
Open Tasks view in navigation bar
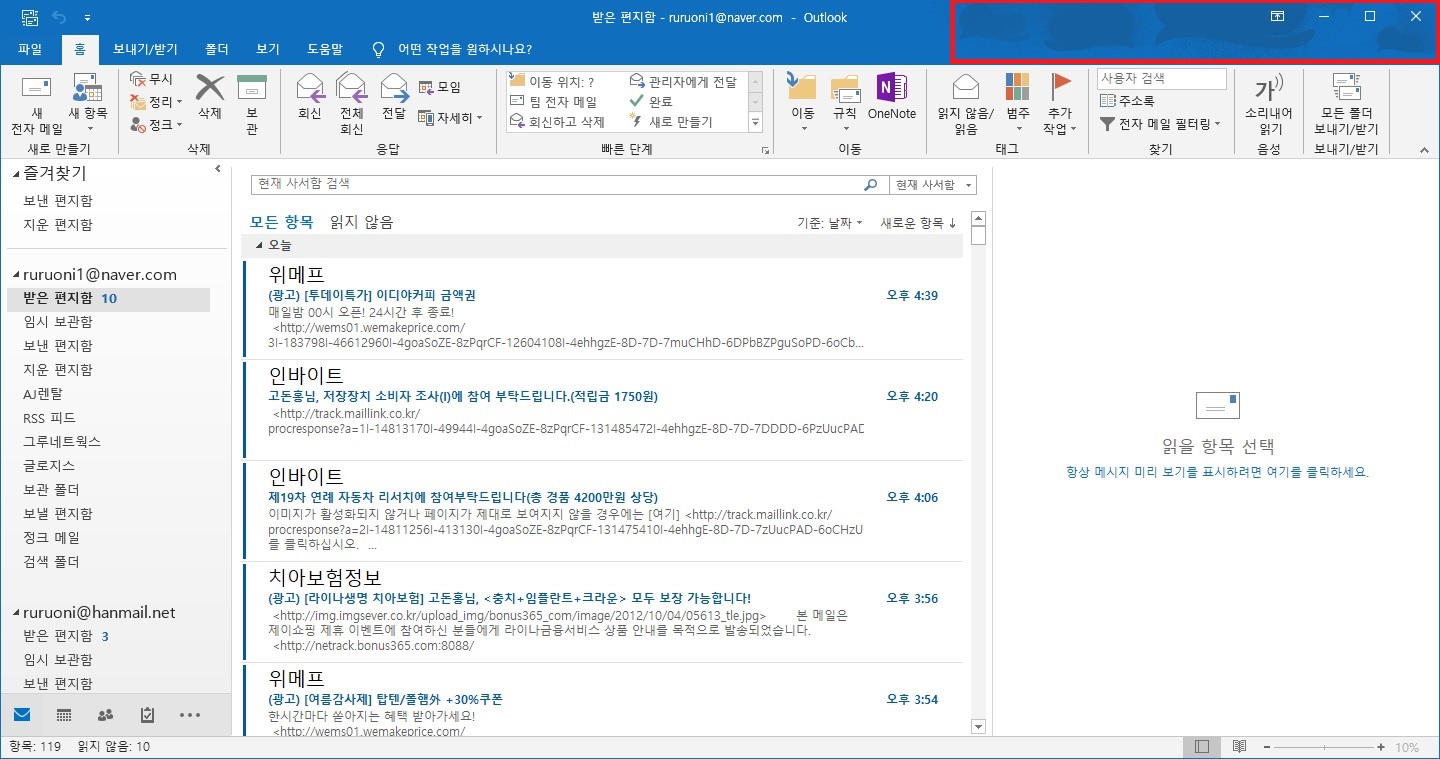[x=148, y=715]
